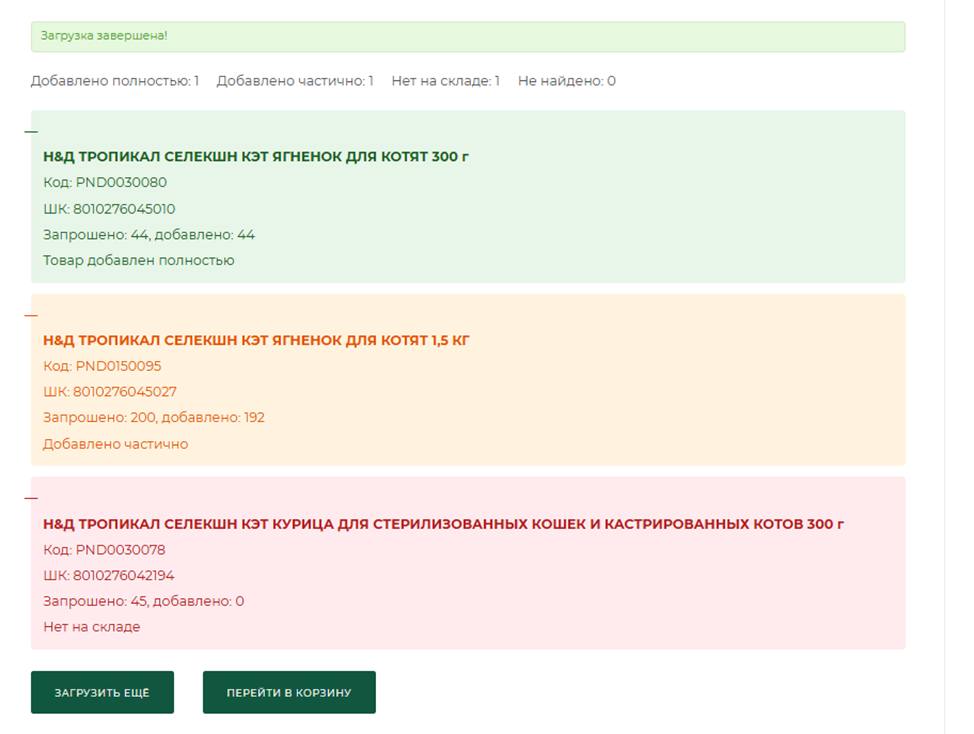The height and width of the screenshot is (734, 974).
Task: Click 'Запрошено: 44, добавлено: 44' line
Action: 149,235
